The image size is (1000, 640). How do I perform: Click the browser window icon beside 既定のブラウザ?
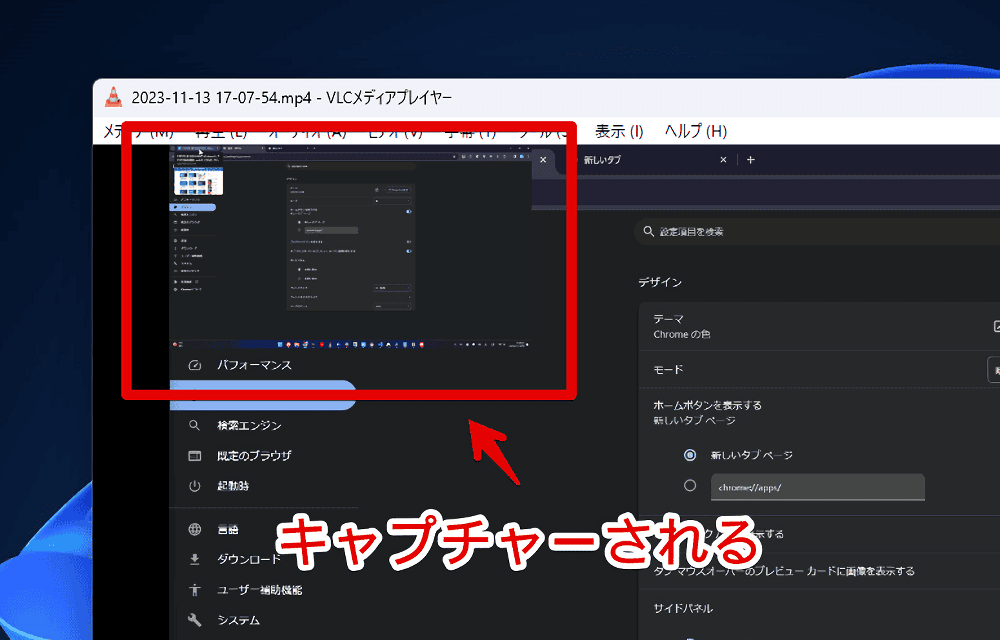click(195, 456)
